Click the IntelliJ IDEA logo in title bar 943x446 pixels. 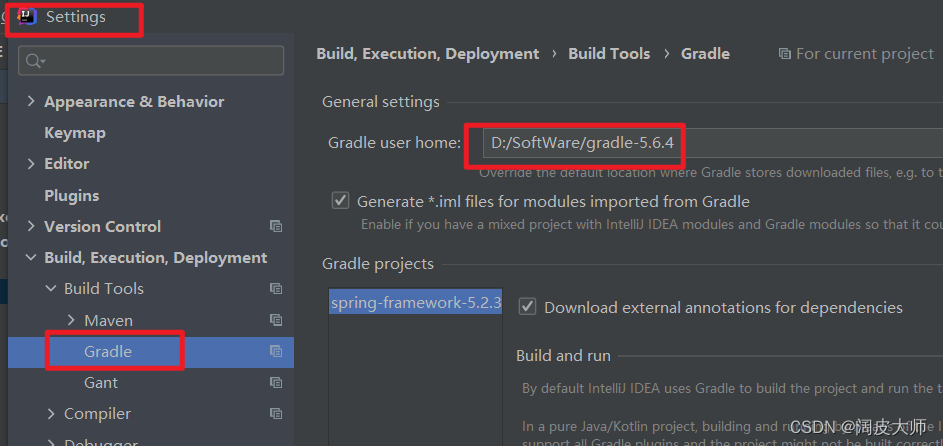(x=27, y=17)
